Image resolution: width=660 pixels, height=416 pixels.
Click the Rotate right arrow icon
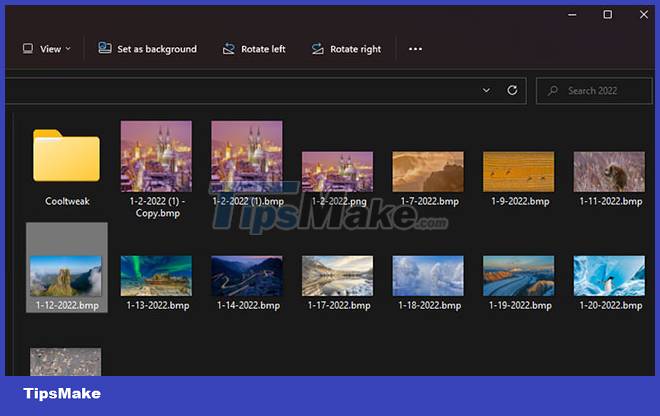318,49
